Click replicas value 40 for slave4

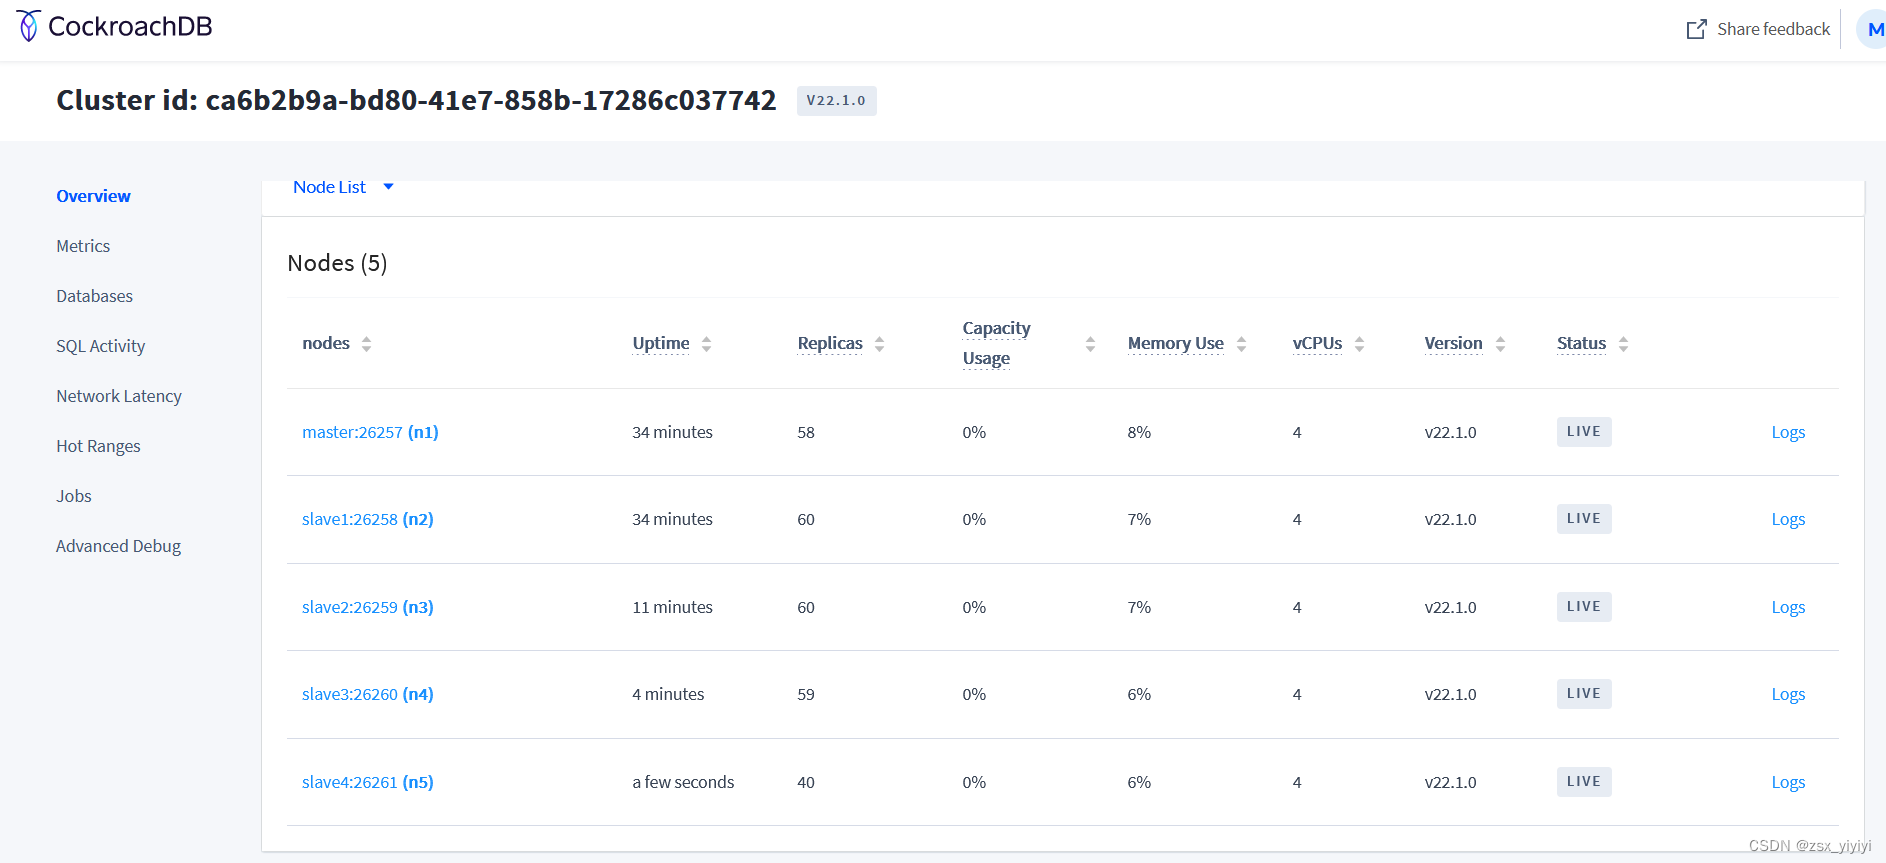pos(806,782)
